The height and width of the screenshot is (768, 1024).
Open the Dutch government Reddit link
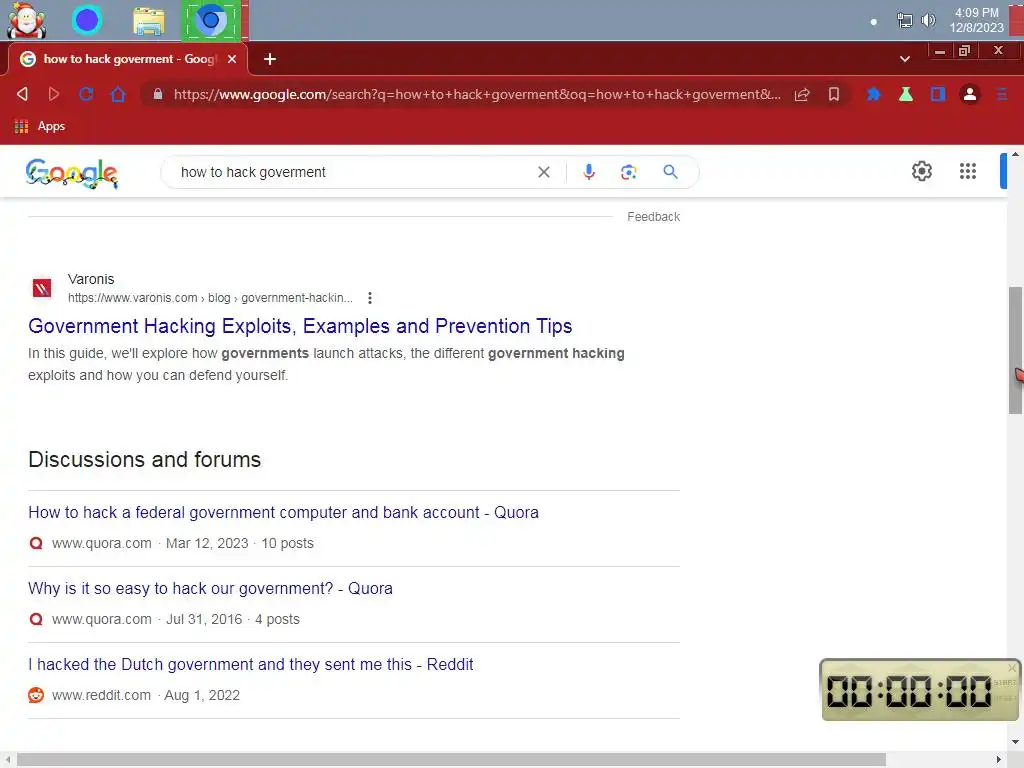250,664
